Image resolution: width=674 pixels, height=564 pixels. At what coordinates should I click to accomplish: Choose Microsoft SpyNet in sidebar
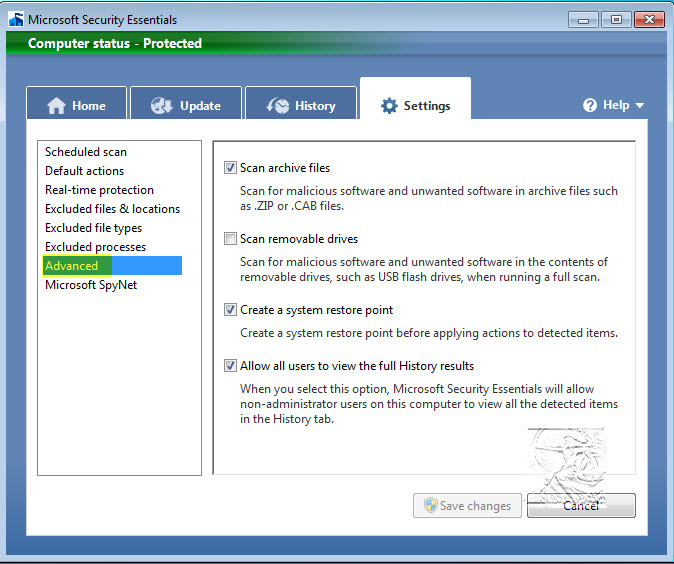pyautogui.click(x=91, y=285)
